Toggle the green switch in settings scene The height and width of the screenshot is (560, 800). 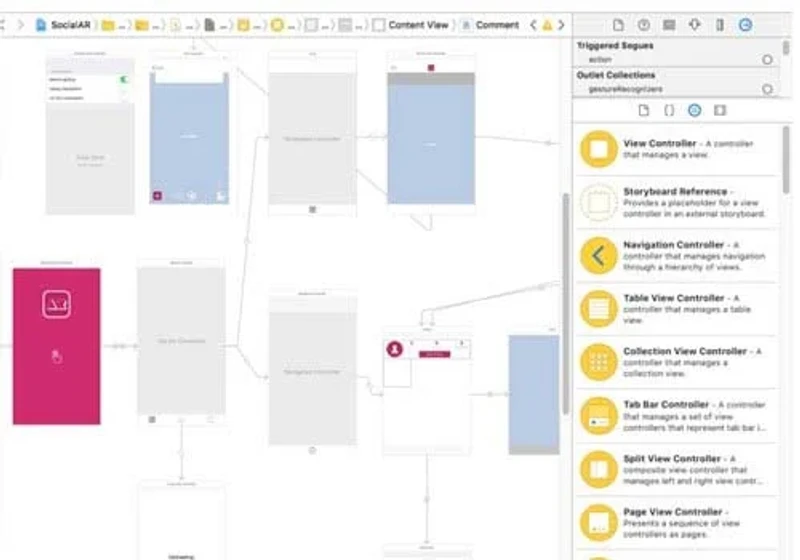click(x=123, y=80)
